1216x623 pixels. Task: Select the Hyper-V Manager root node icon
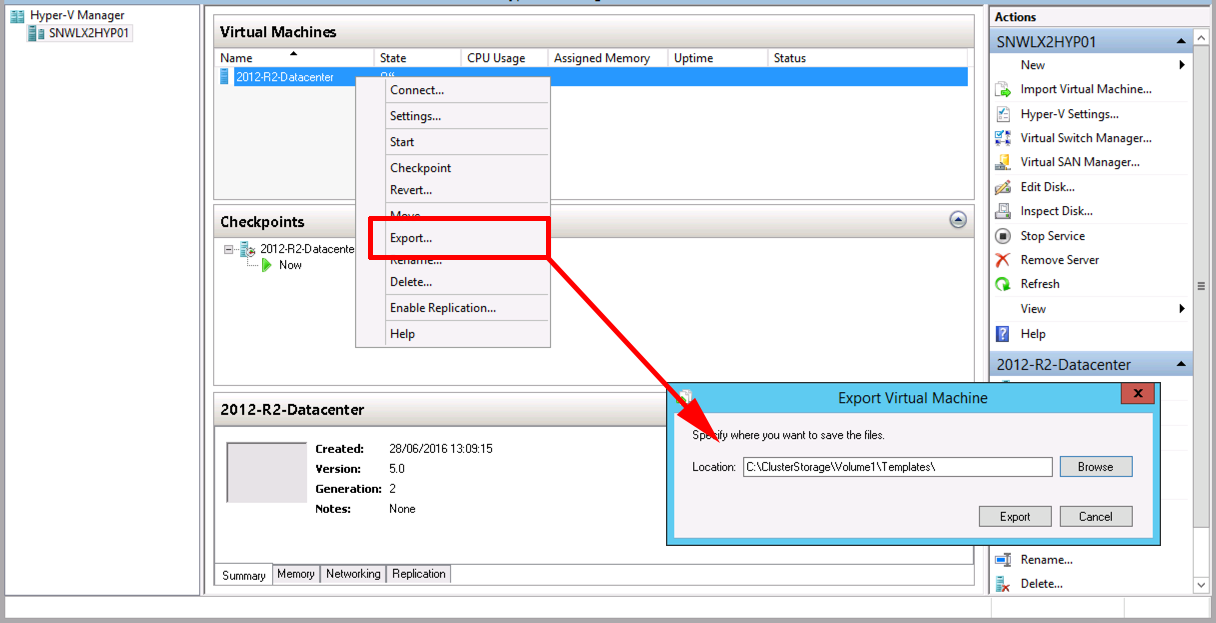[x=17, y=16]
